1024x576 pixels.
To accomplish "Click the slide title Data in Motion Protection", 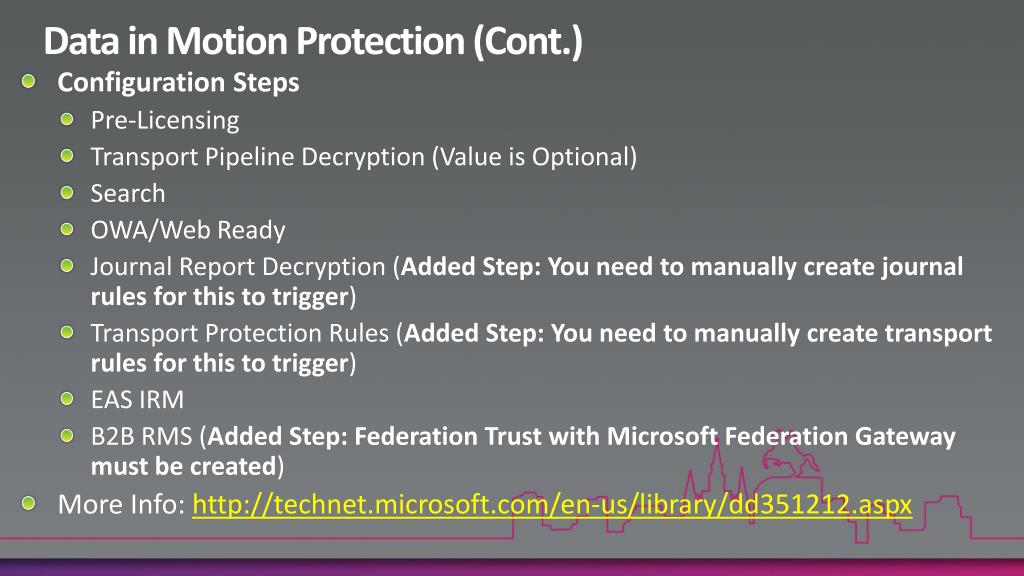I will [x=313, y=40].
